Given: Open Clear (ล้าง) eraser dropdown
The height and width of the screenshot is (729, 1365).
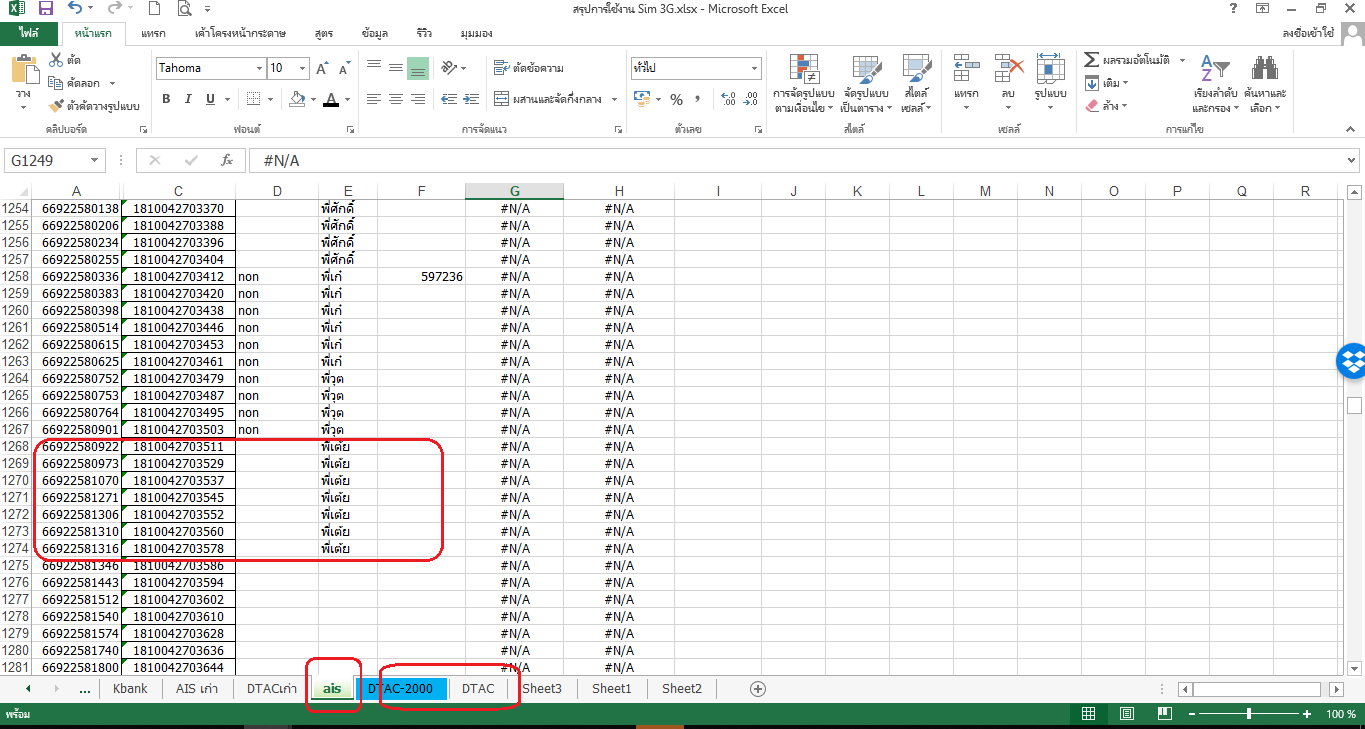Looking at the screenshot, I should pos(1107,105).
